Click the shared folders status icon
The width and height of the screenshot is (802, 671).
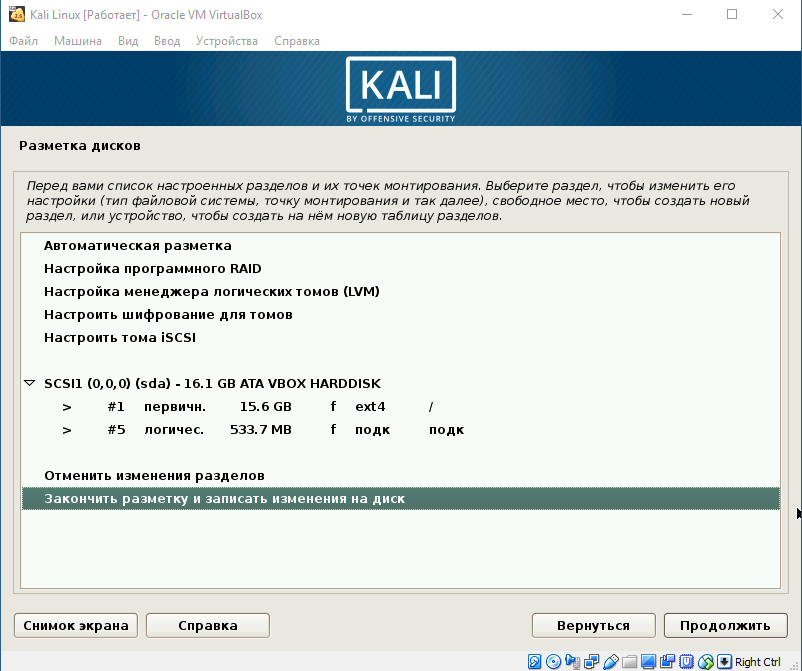click(629, 661)
